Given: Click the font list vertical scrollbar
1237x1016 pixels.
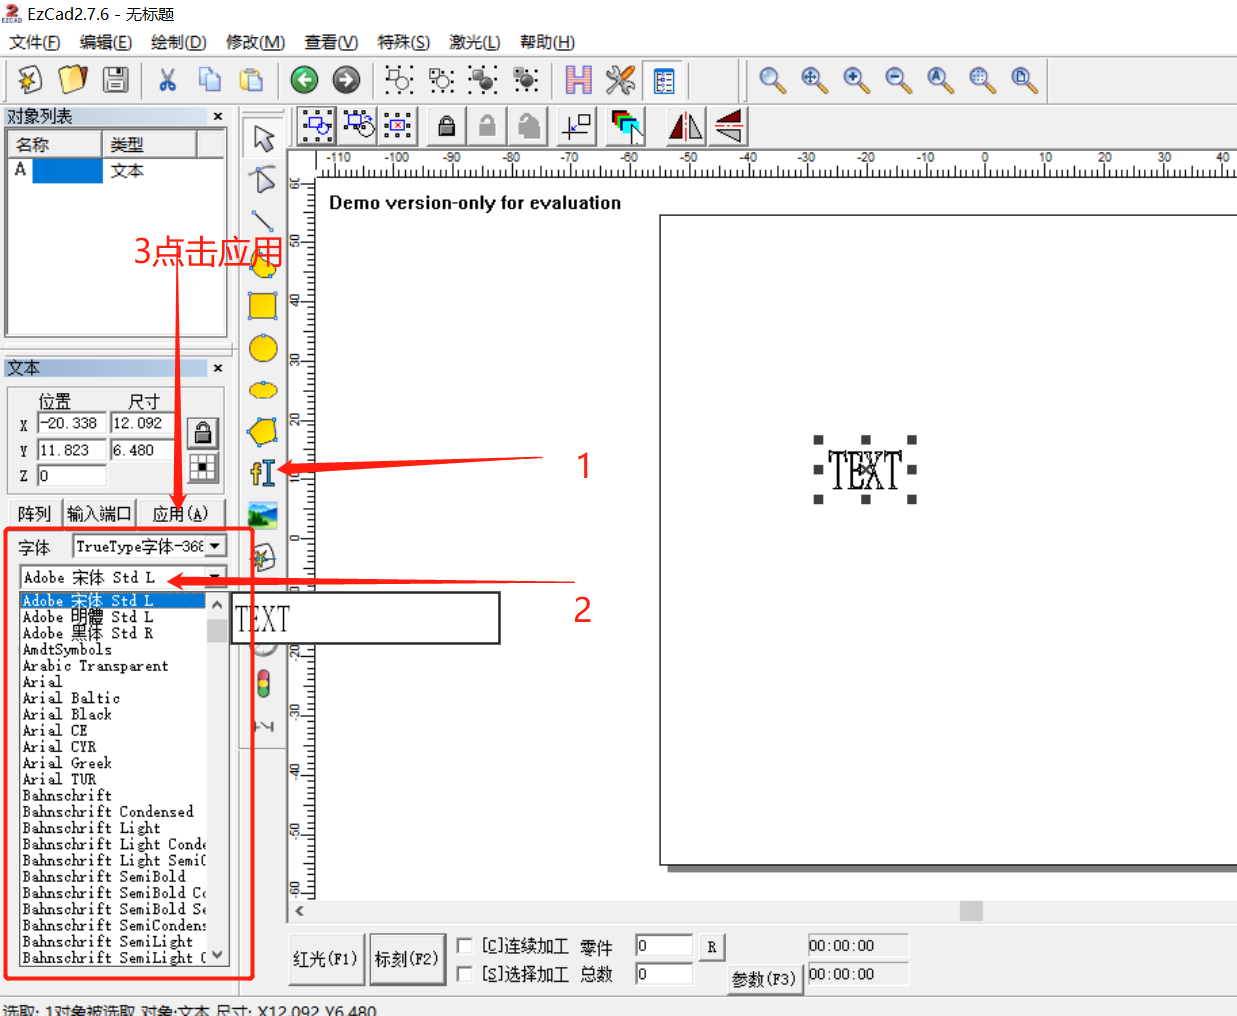Looking at the screenshot, I should [217, 782].
